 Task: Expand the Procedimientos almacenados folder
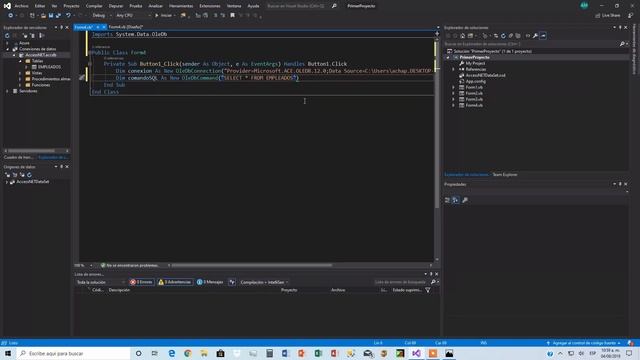pyautogui.click(x=20, y=79)
